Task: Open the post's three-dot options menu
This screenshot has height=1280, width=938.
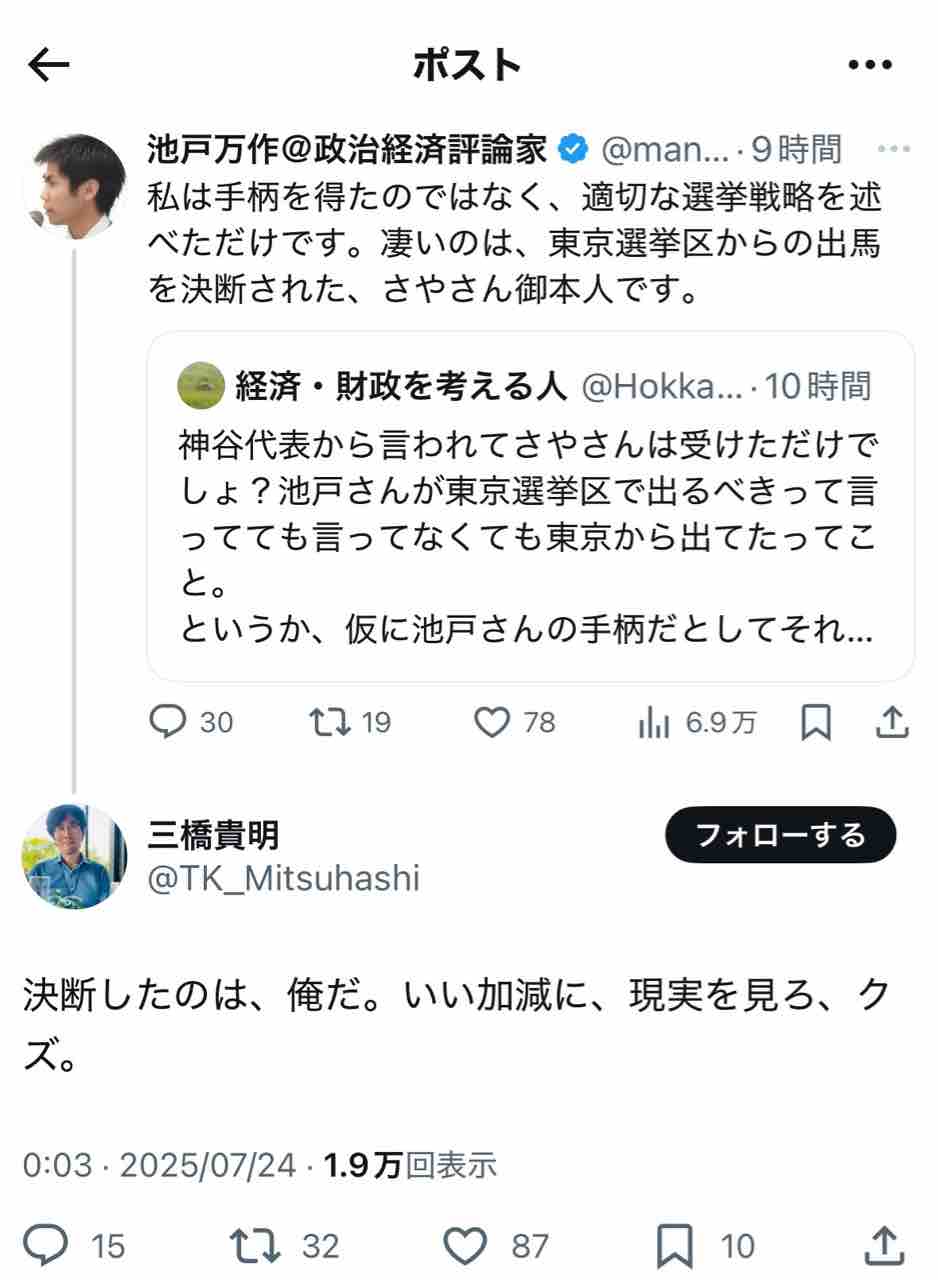Action: [x=869, y=66]
